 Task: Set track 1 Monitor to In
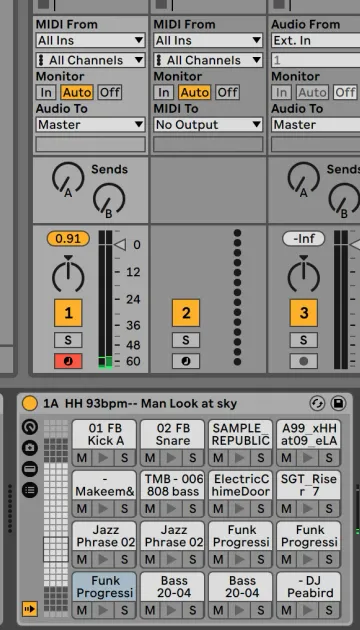click(x=46, y=92)
